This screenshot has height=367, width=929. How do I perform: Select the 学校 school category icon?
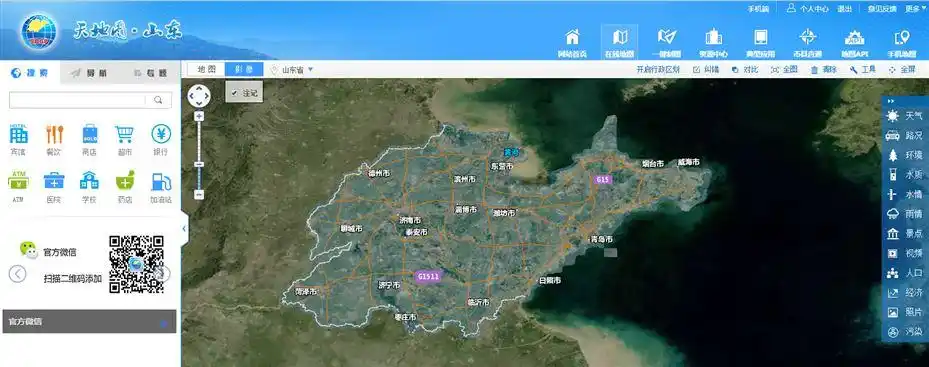pyautogui.click(x=89, y=180)
